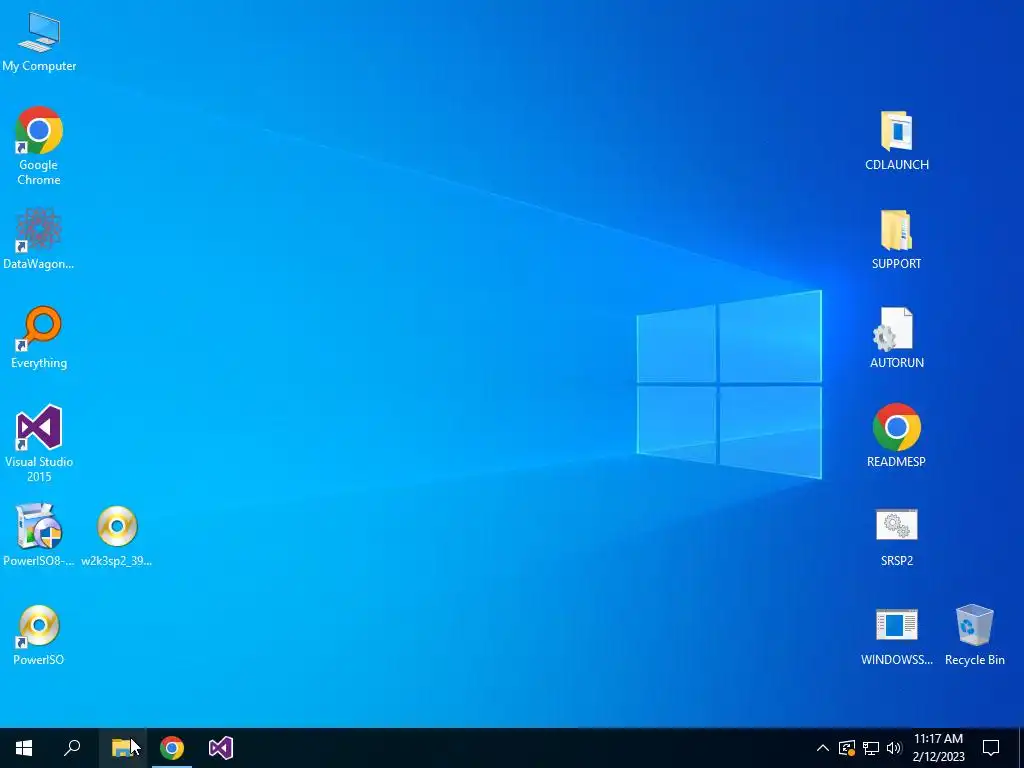Select the Visual Studio 2015 desktop shortcut

point(39,444)
